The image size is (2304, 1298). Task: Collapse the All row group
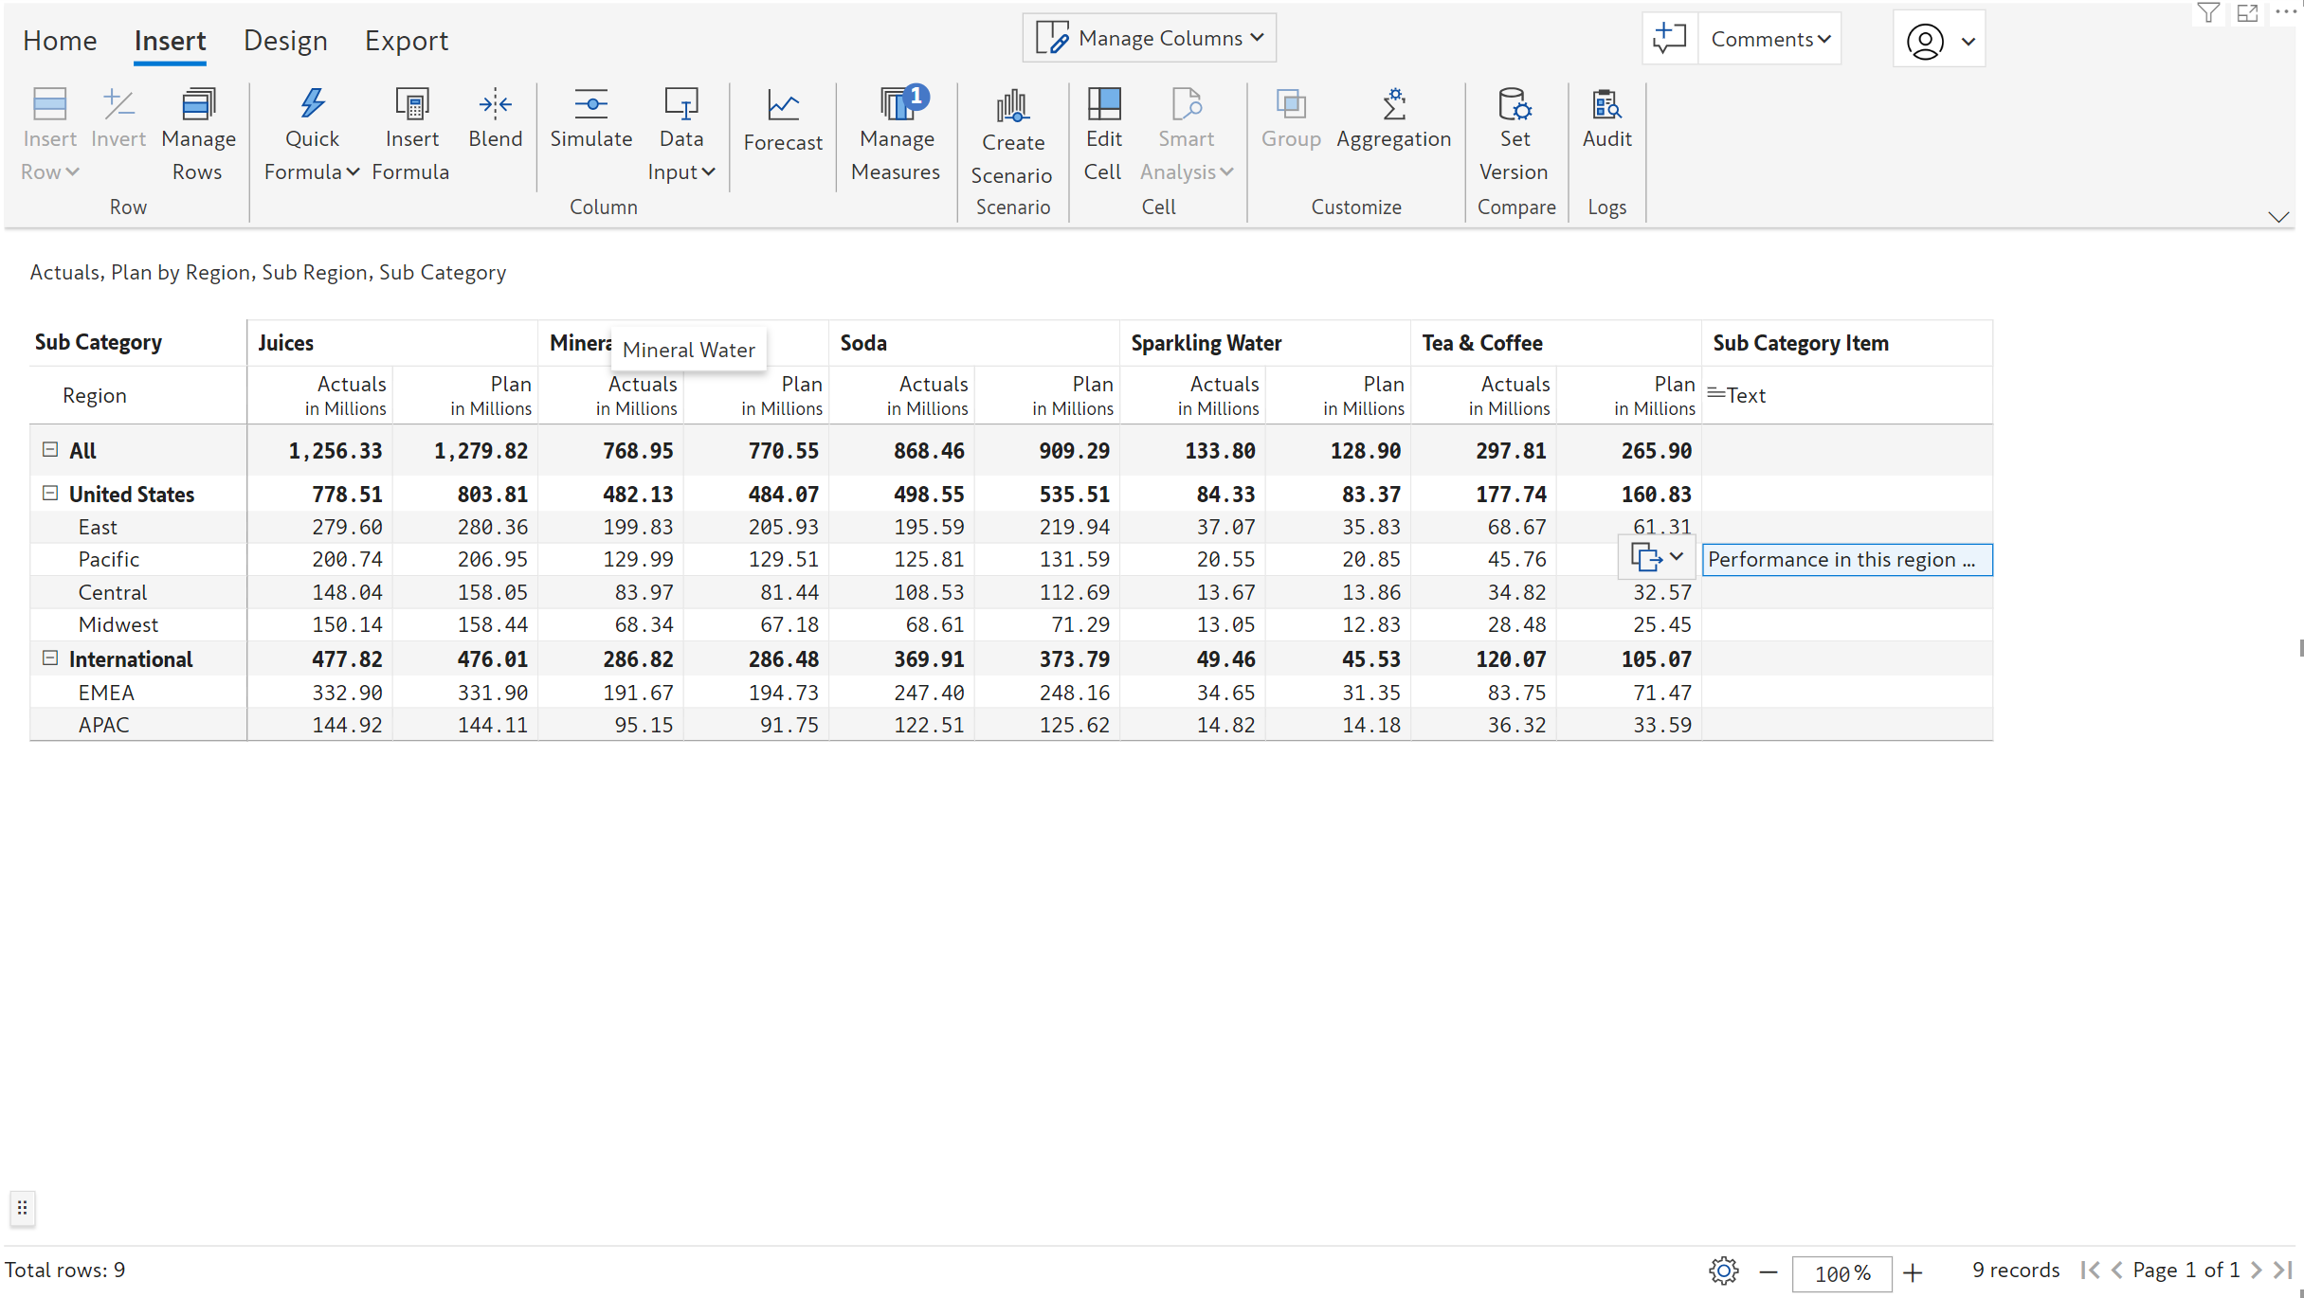(50, 450)
